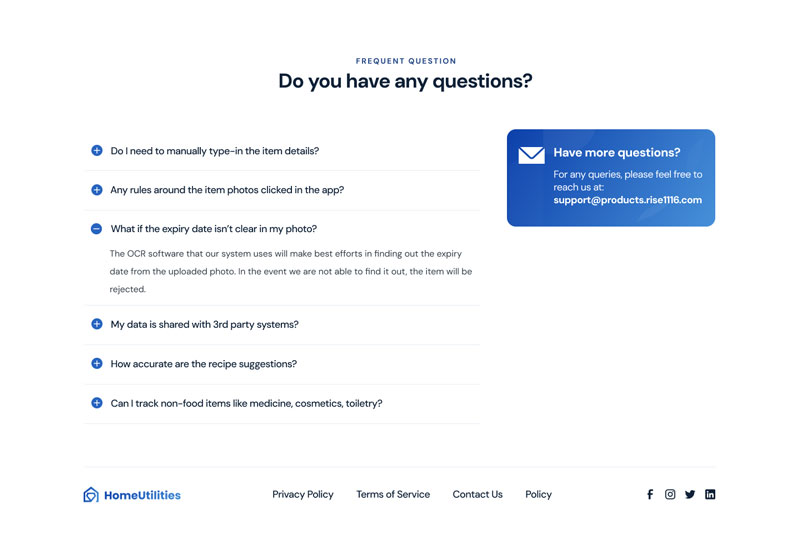Expand the 3rd party data sharing question
The width and height of the screenshot is (800, 541).
[204, 325]
